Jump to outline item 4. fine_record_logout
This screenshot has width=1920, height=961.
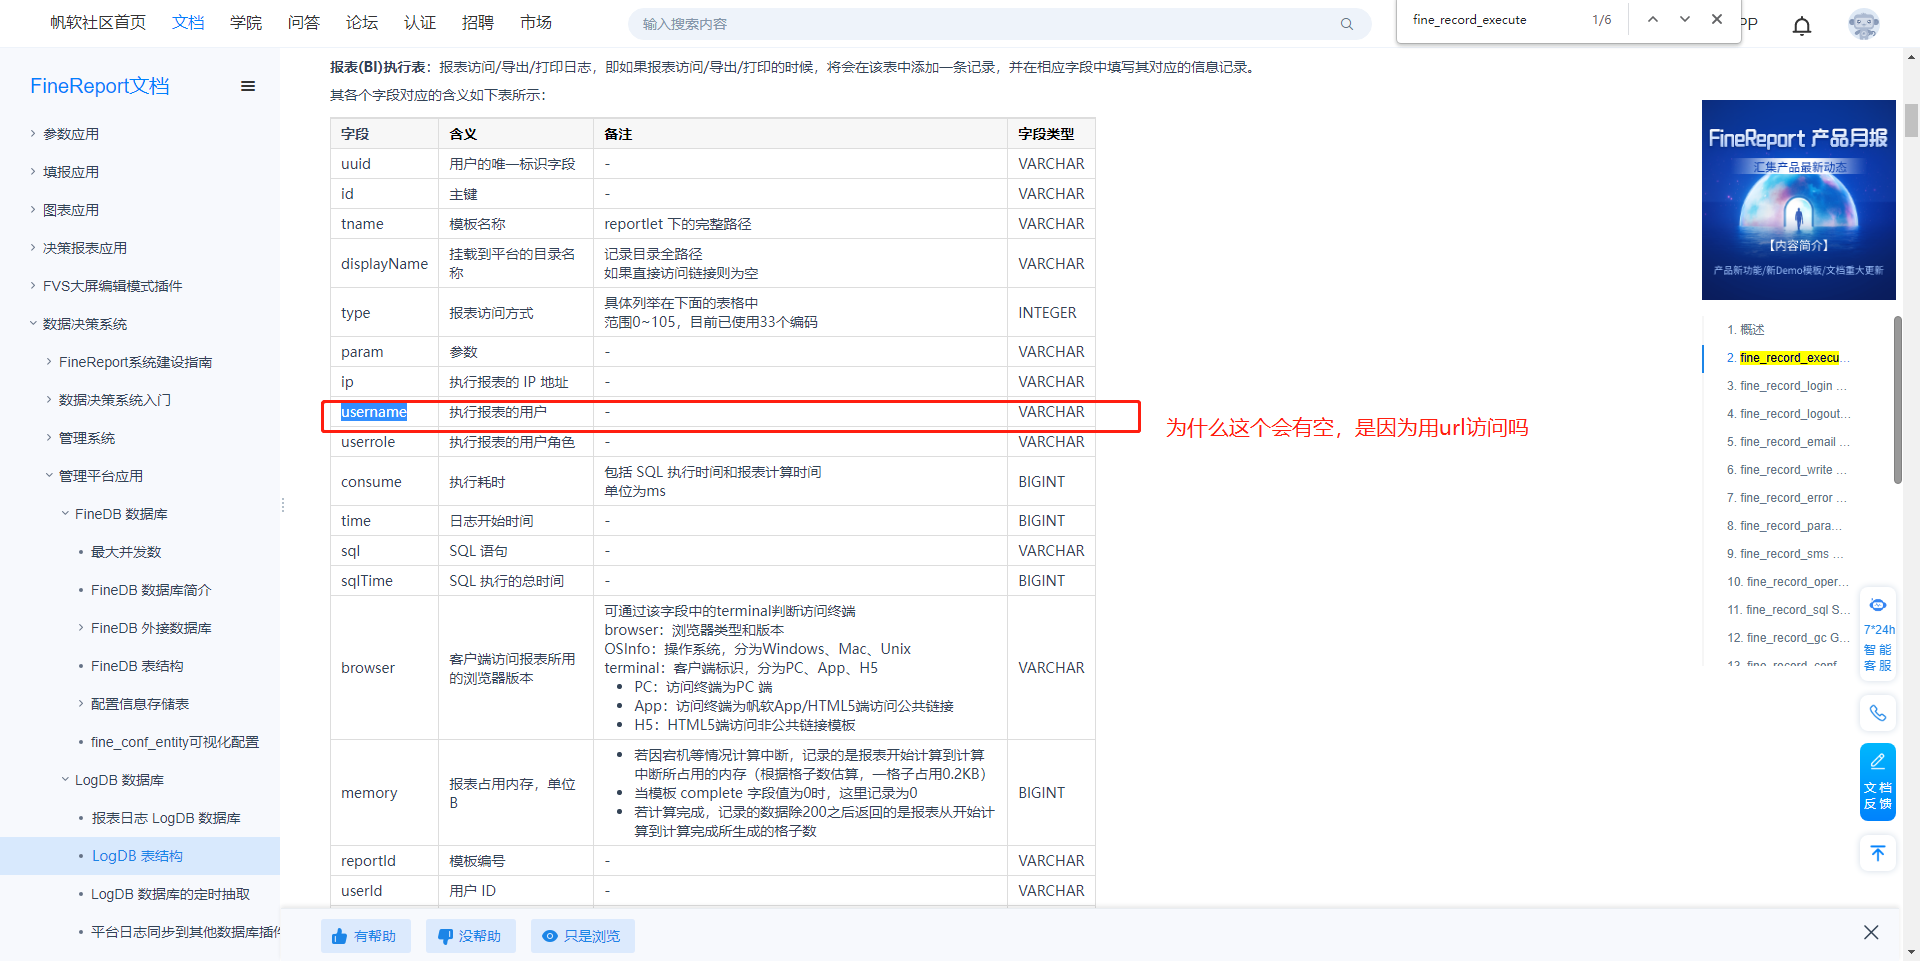(x=1789, y=414)
